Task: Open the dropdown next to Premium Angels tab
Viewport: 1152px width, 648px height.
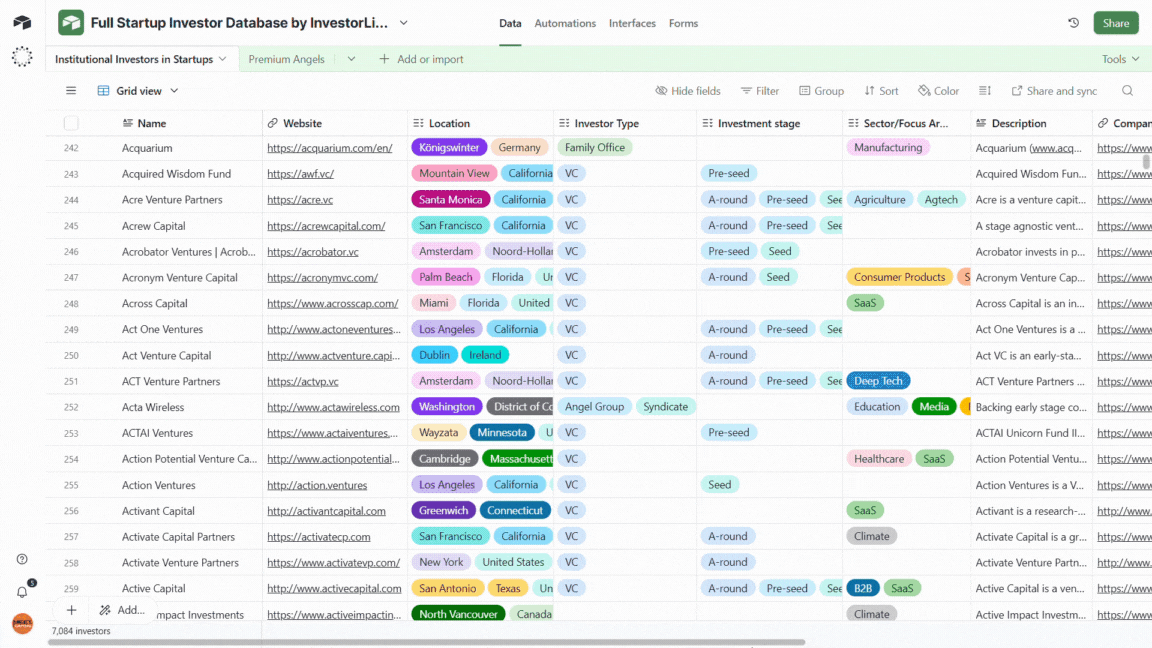Action: tap(352, 58)
